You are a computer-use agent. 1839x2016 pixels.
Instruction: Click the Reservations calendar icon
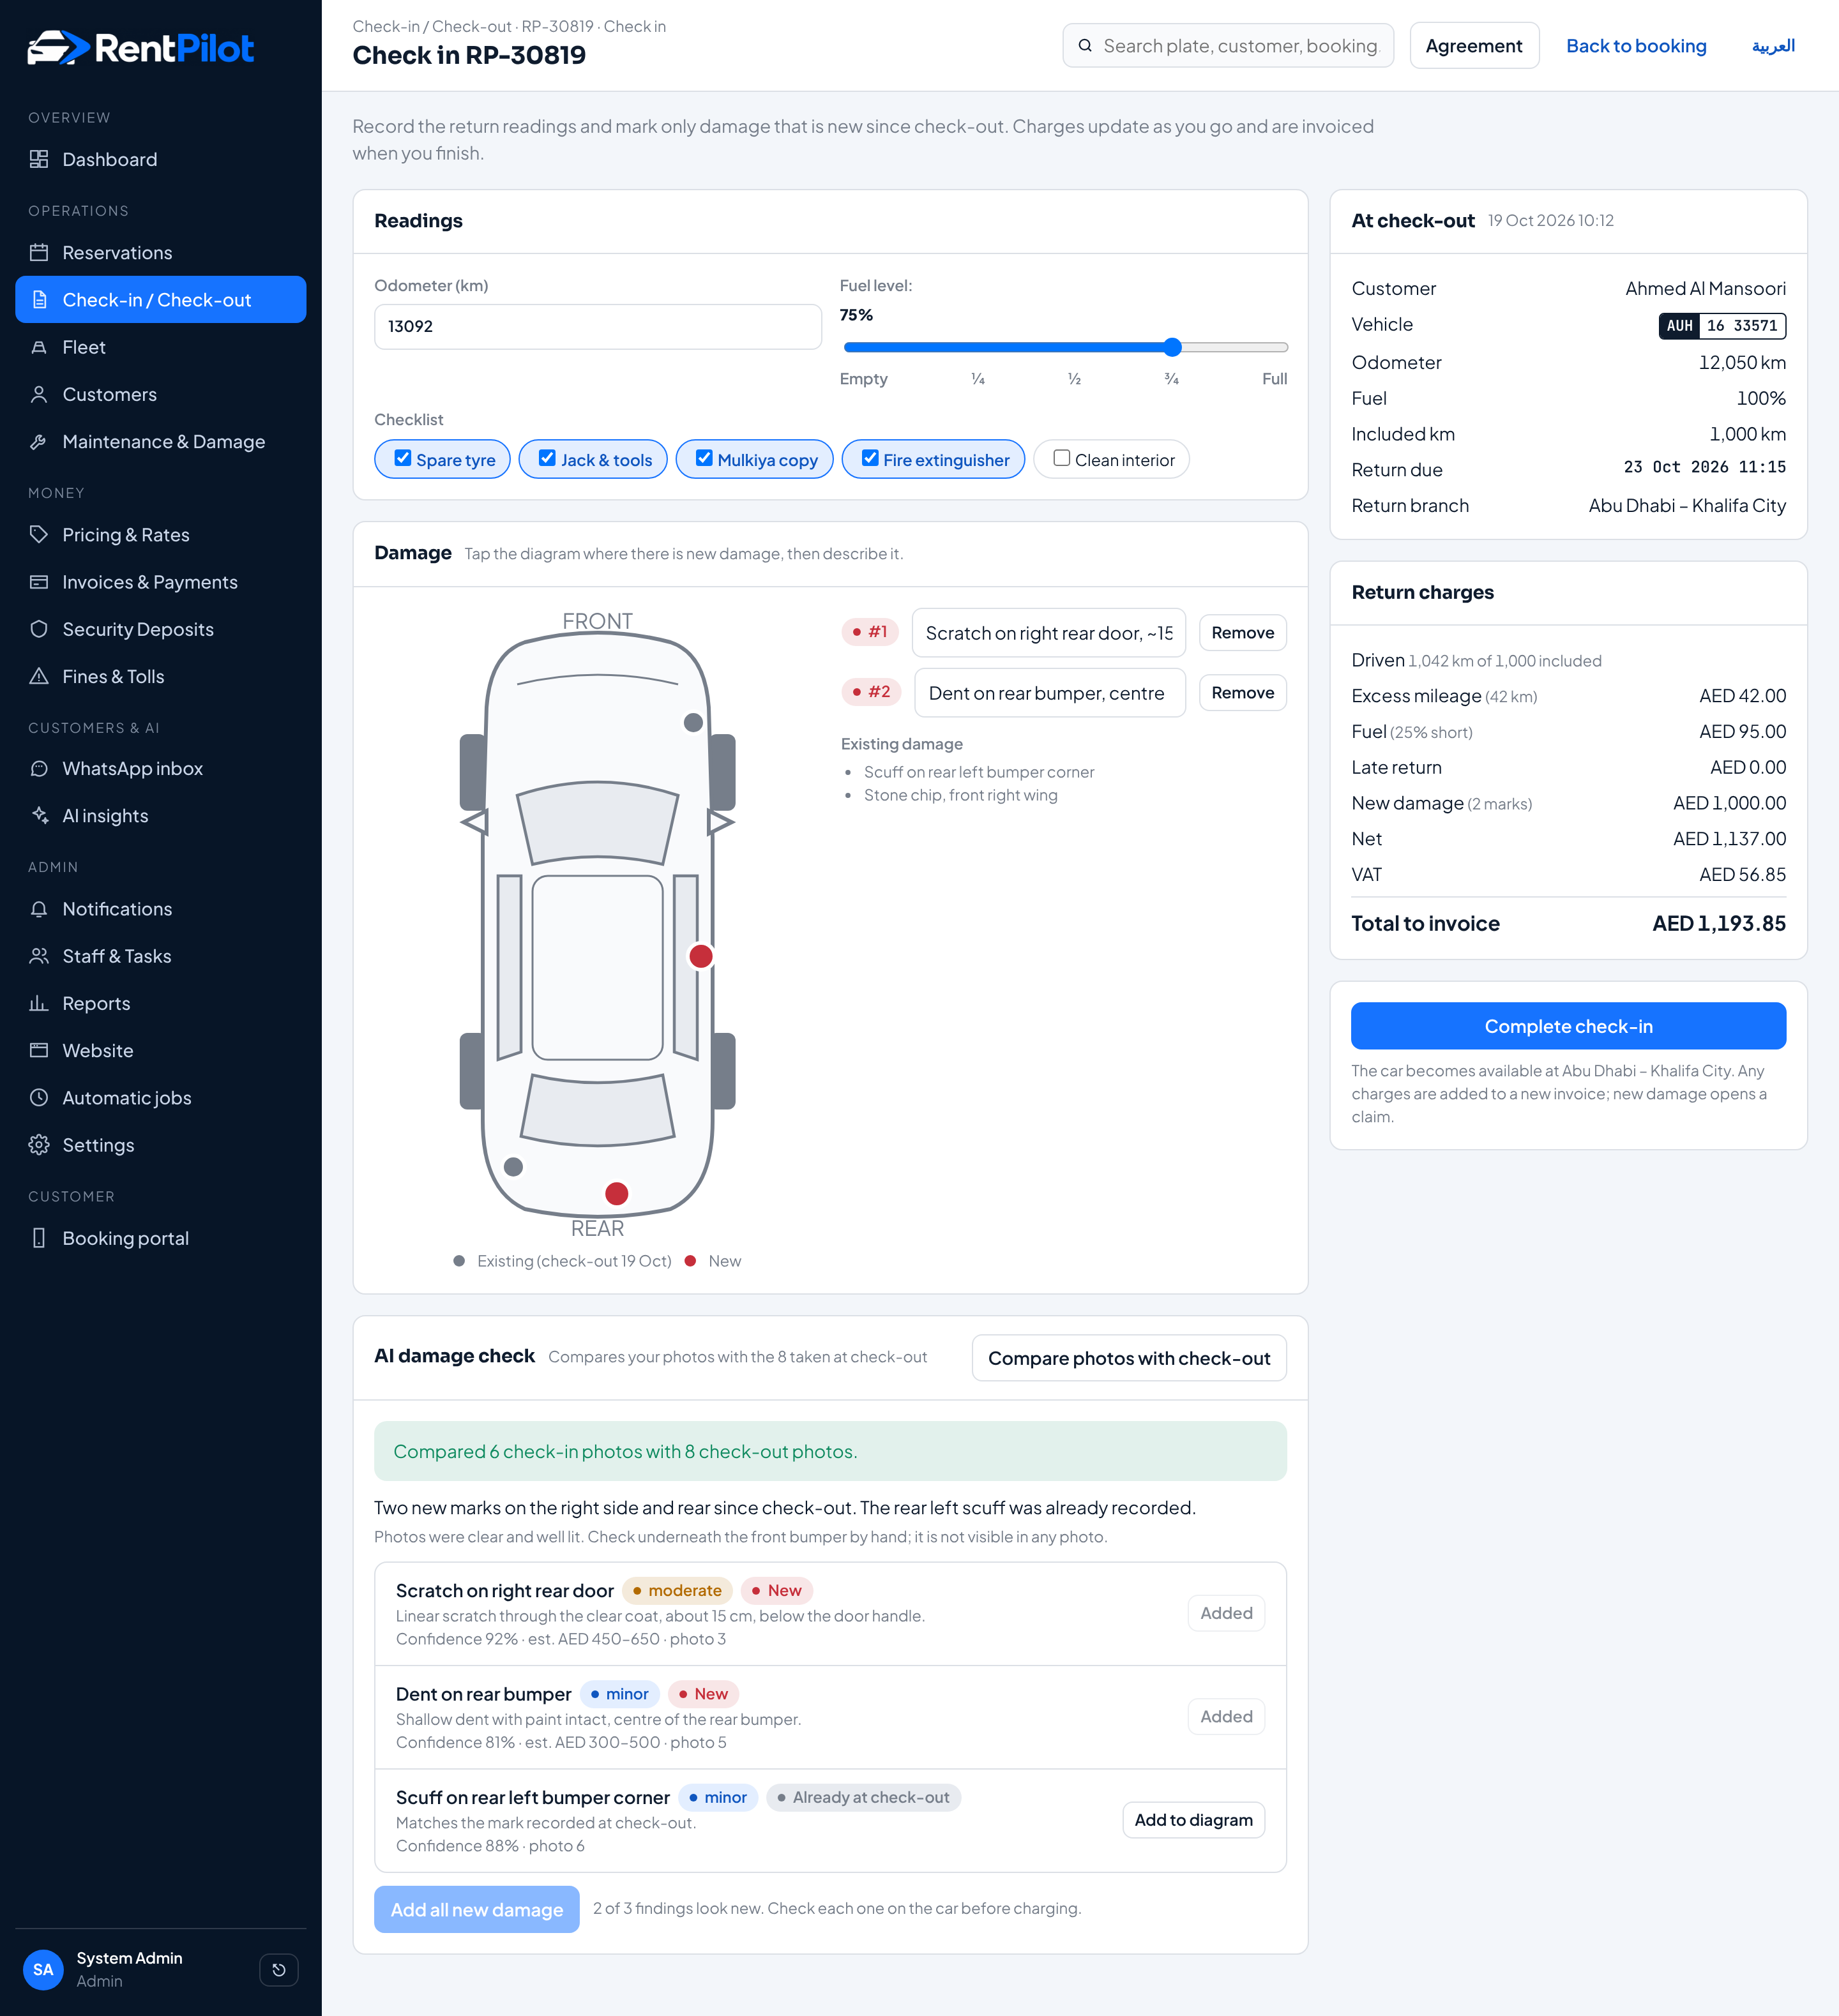click(x=39, y=252)
